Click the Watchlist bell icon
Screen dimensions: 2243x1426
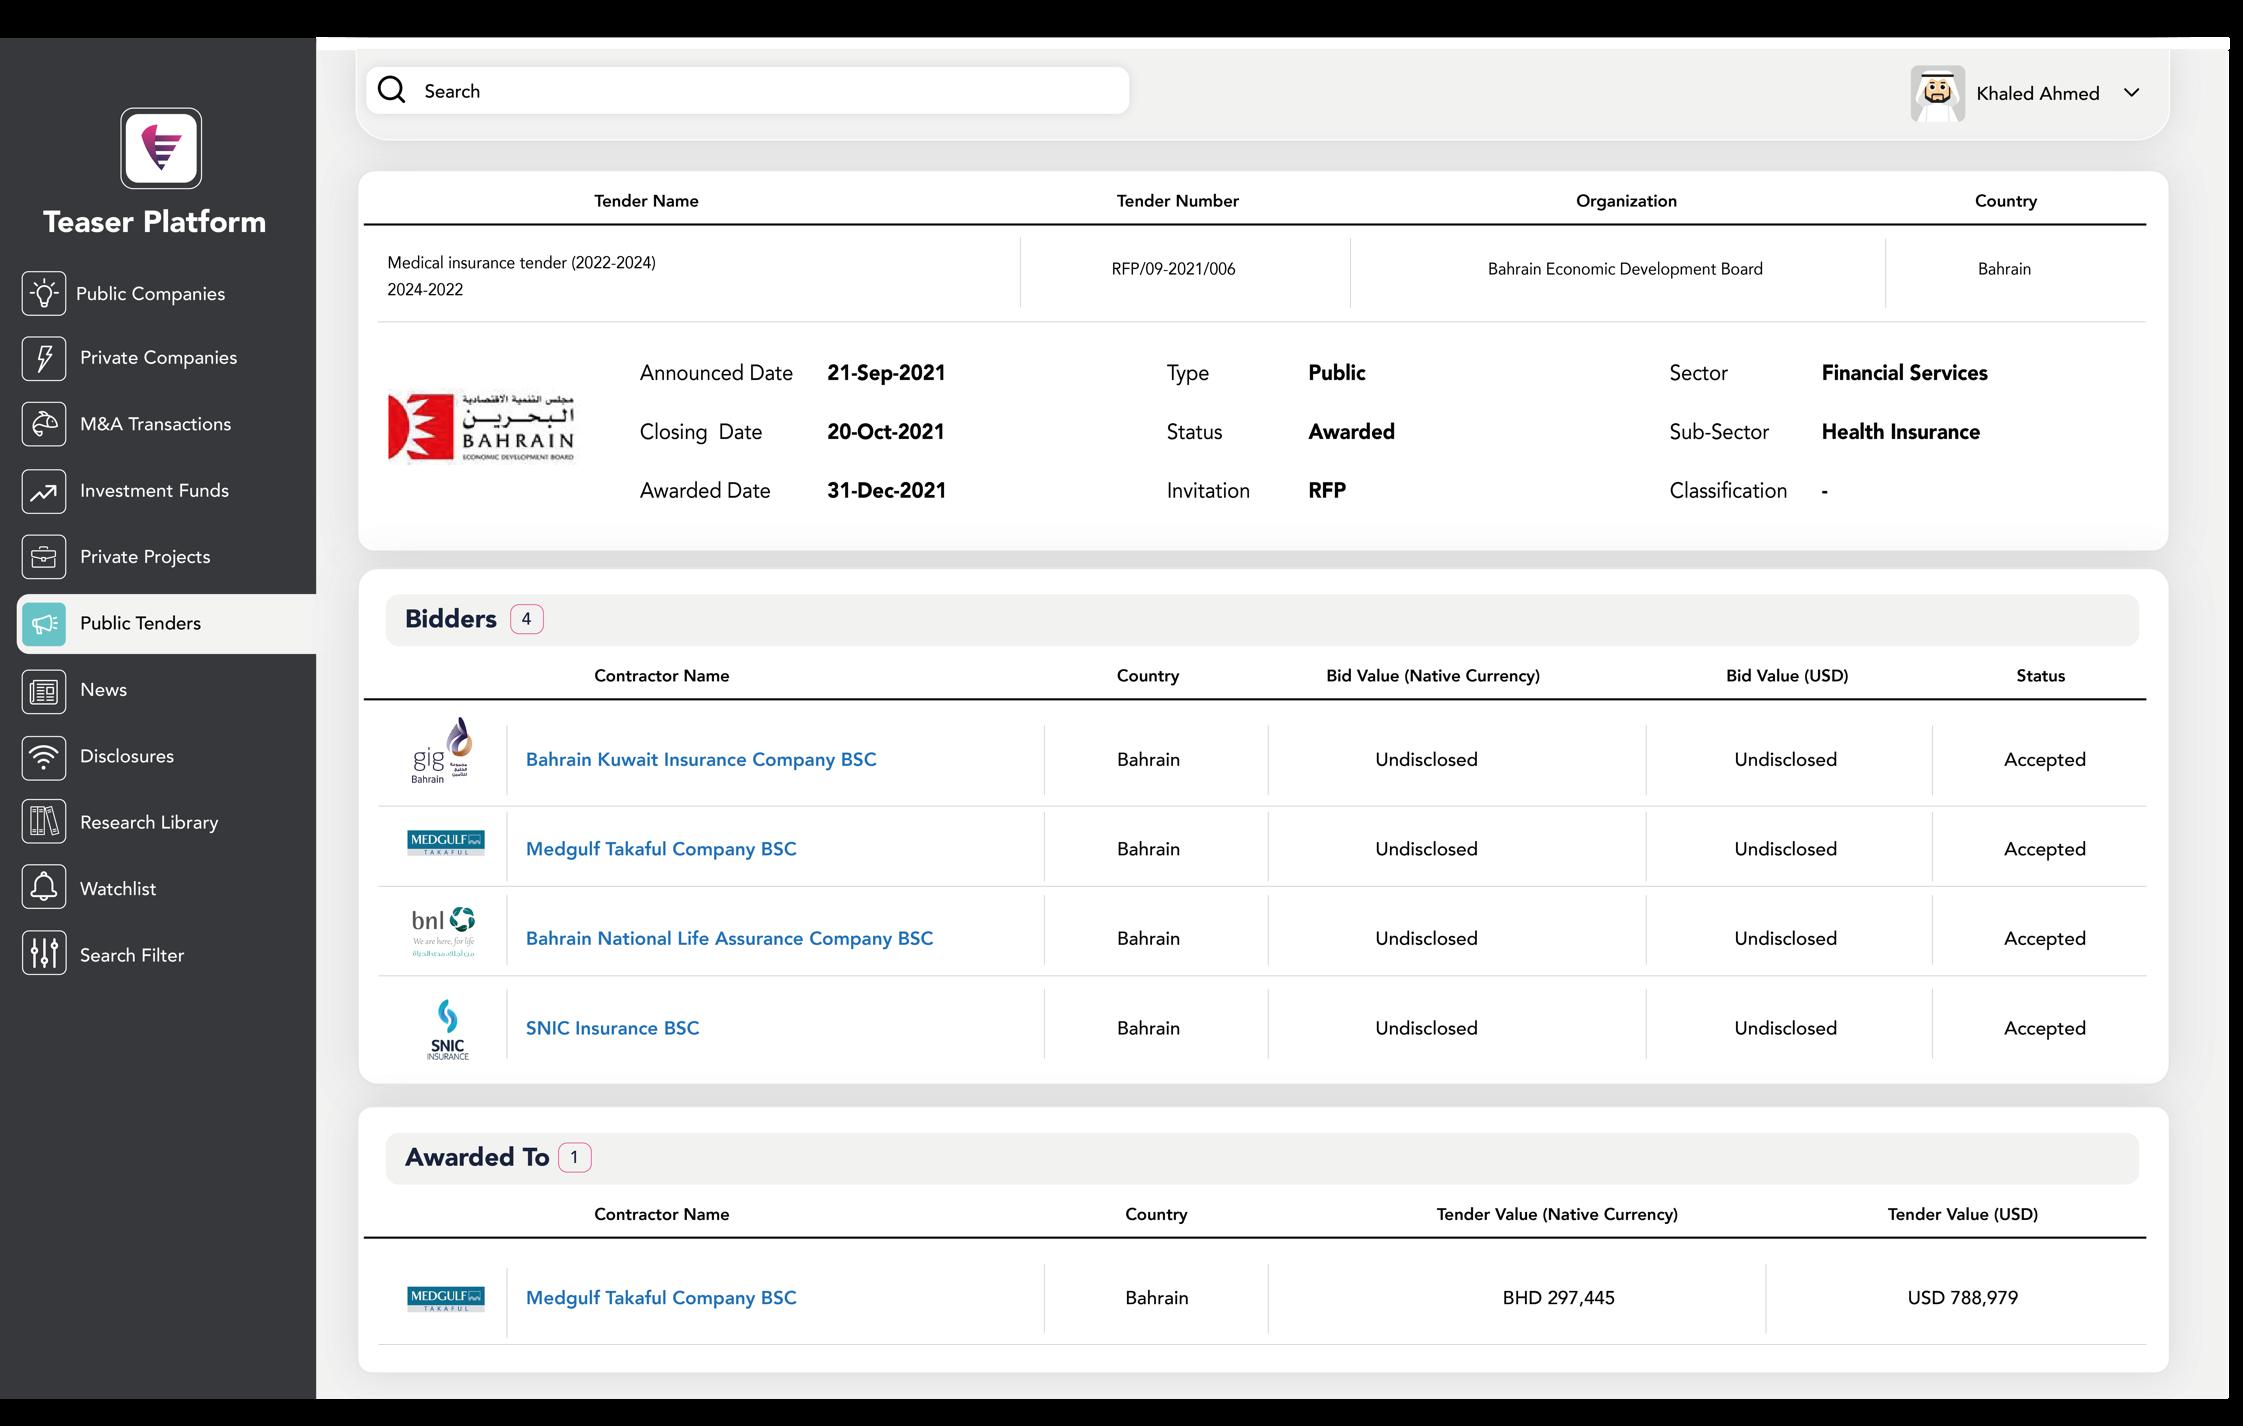click(x=44, y=888)
